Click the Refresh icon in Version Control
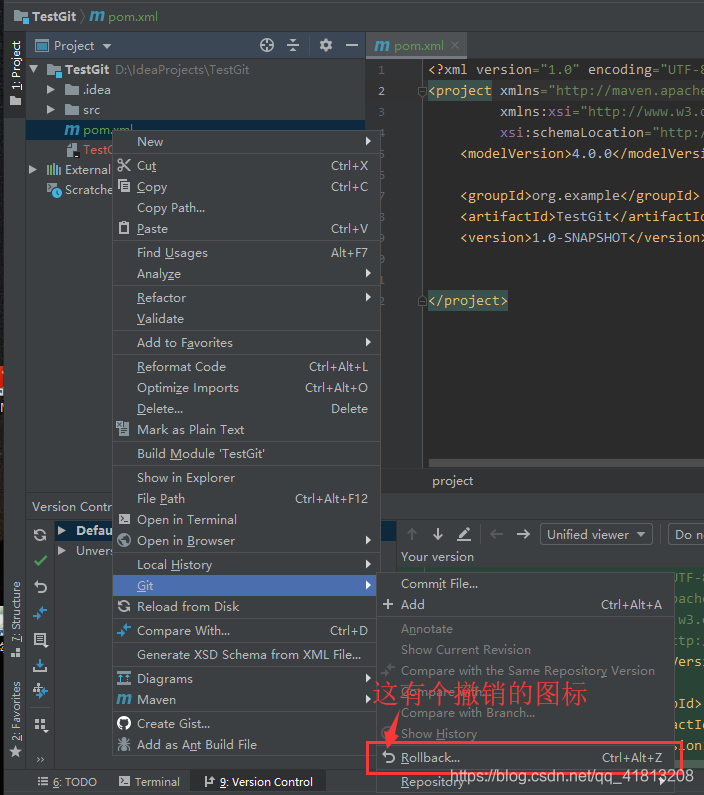Image resolution: width=704 pixels, height=795 pixels. tap(40, 534)
